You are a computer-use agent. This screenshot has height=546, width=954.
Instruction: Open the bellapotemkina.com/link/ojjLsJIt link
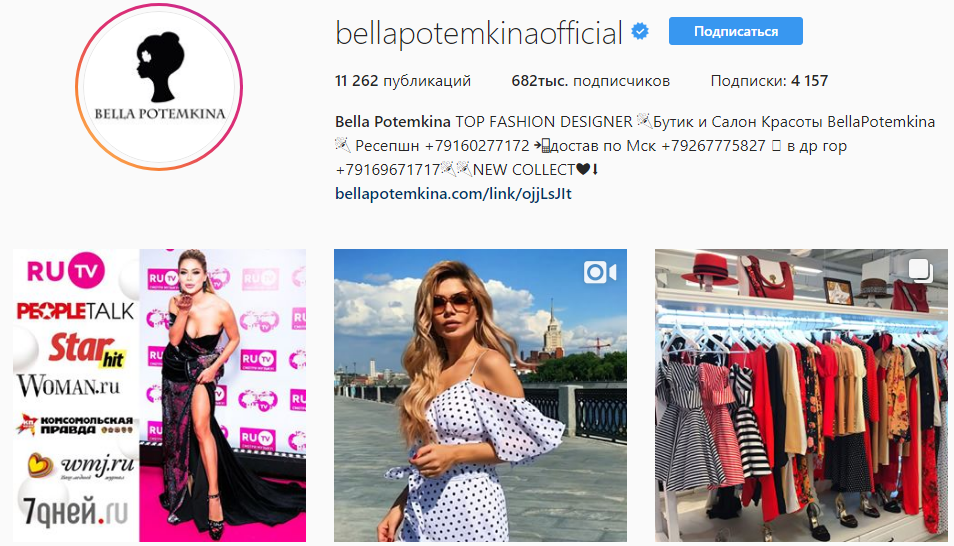[453, 194]
